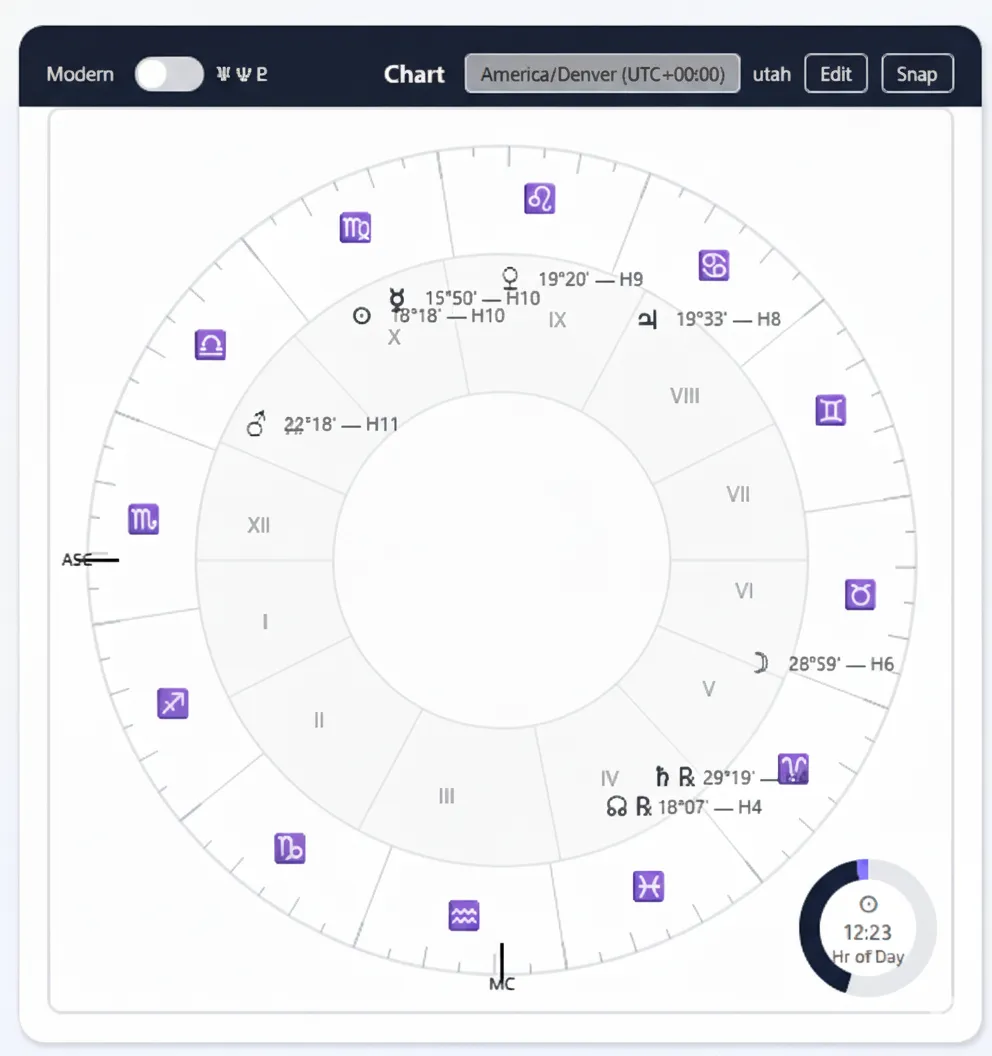Click the Hr of Day progress ring

click(867, 928)
